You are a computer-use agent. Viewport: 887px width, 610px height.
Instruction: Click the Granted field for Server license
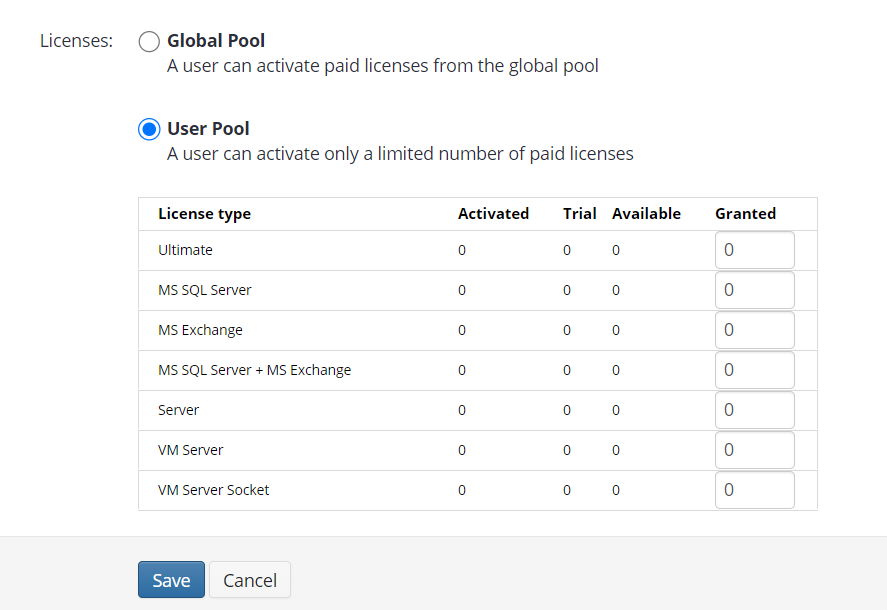coord(754,409)
